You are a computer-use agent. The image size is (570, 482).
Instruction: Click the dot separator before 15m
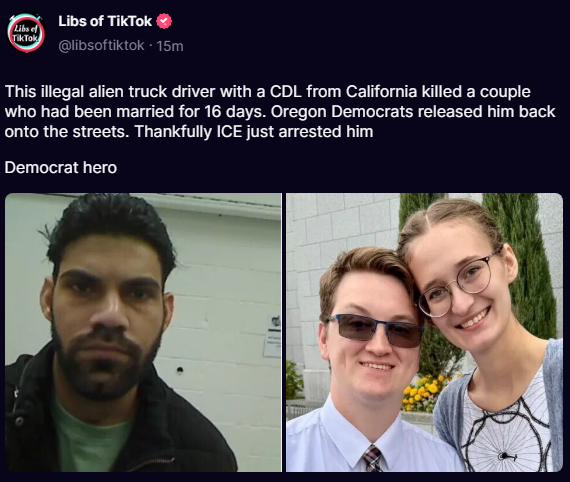tap(150, 46)
